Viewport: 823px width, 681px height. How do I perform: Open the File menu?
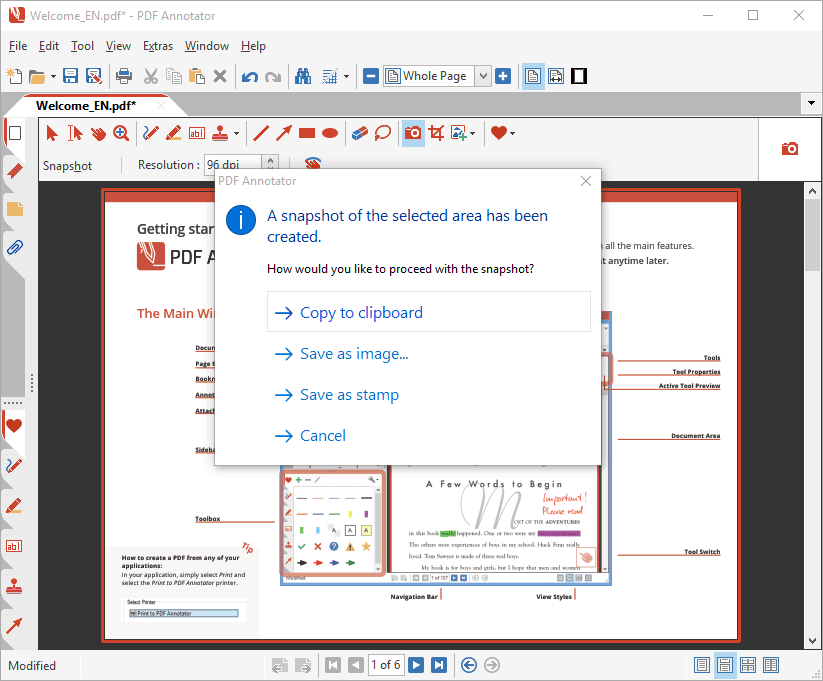18,46
